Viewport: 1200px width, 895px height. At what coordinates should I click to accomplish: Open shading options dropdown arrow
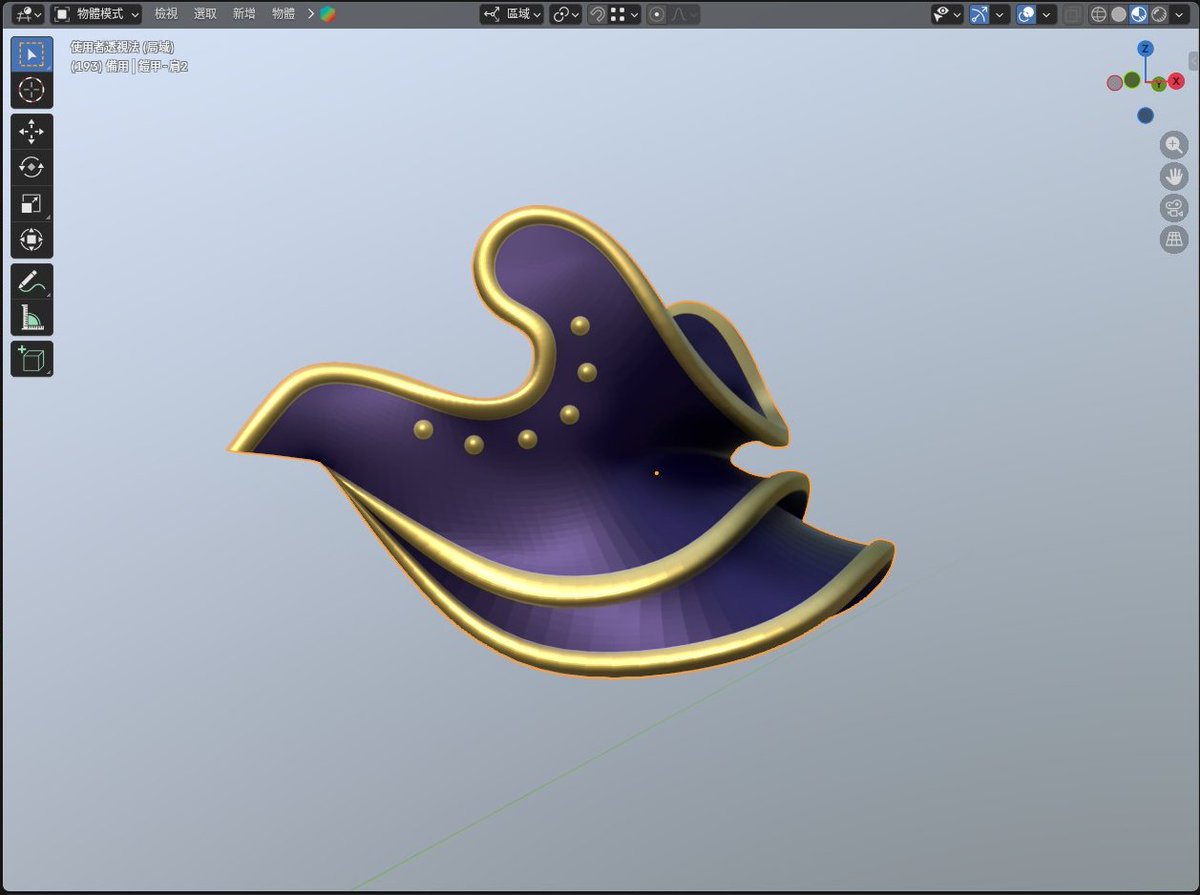click(1178, 14)
